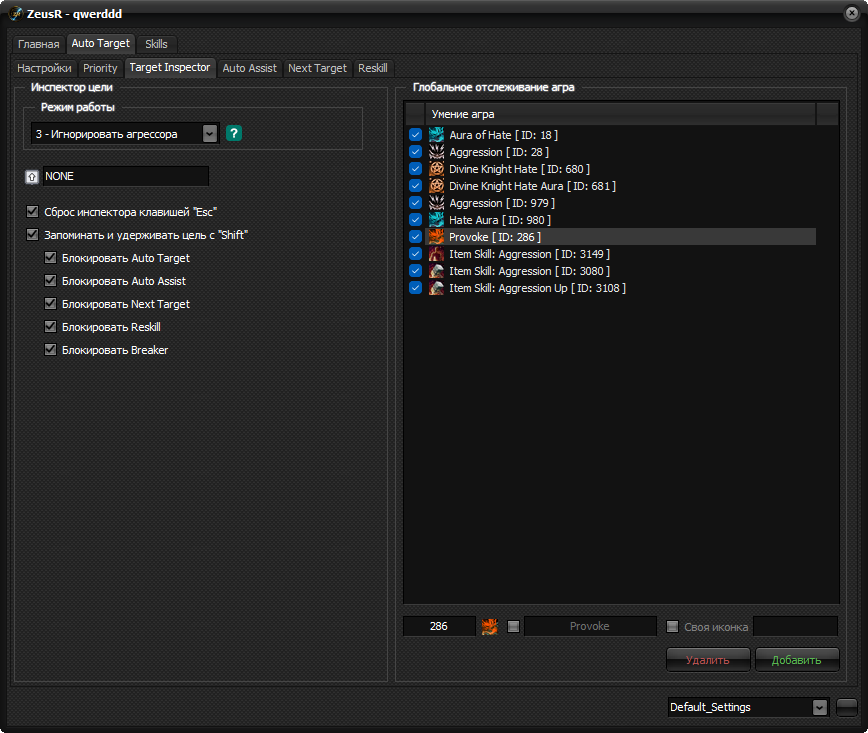
Task: Toggle "Сброс инспектора клавишей Esc" checkbox
Action: point(33,211)
